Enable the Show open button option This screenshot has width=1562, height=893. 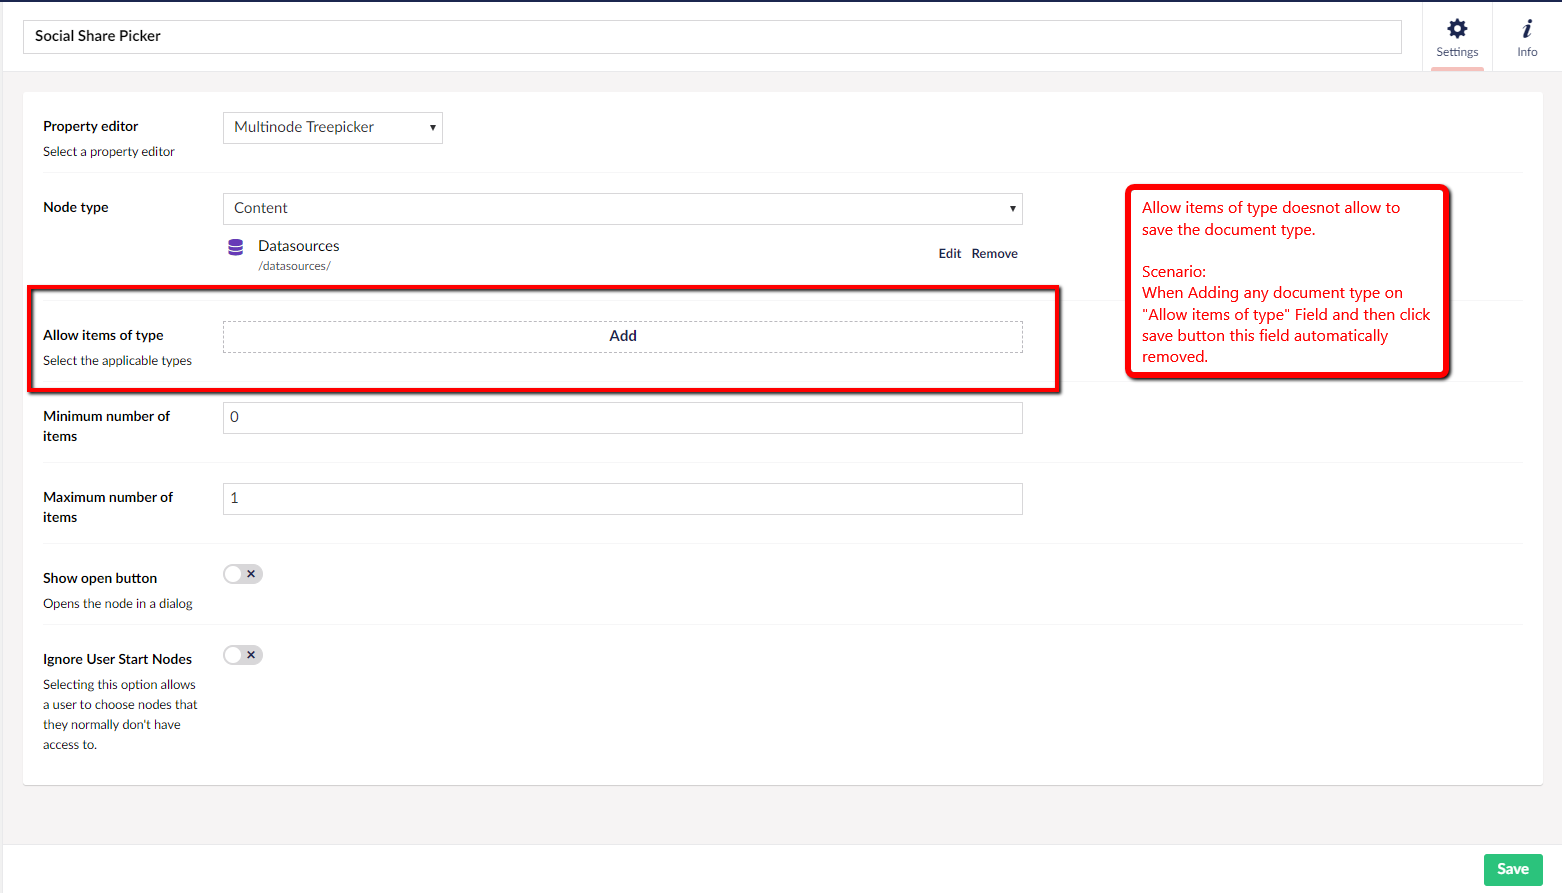[x=242, y=573]
